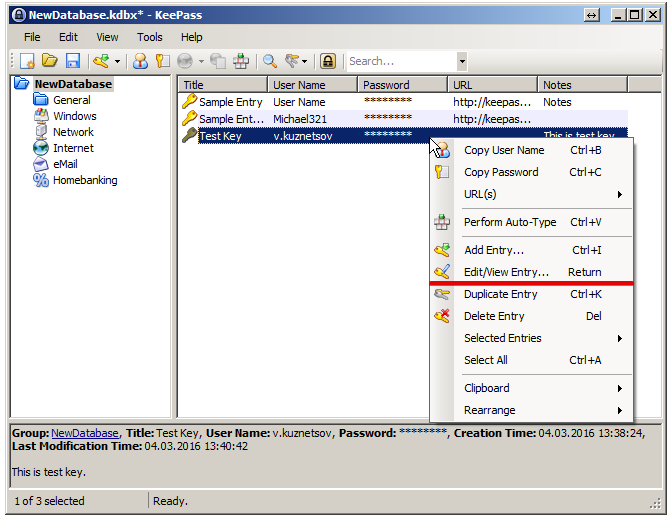Click the Copy Password toolbar icon

click(x=161, y=61)
